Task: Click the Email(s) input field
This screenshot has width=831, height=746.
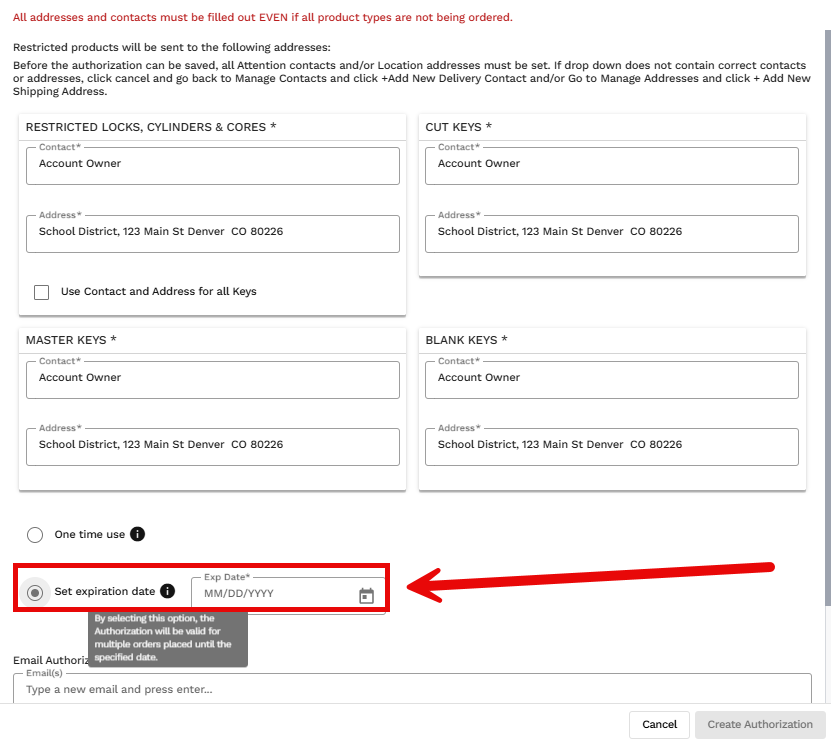Action: tap(412, 689)
